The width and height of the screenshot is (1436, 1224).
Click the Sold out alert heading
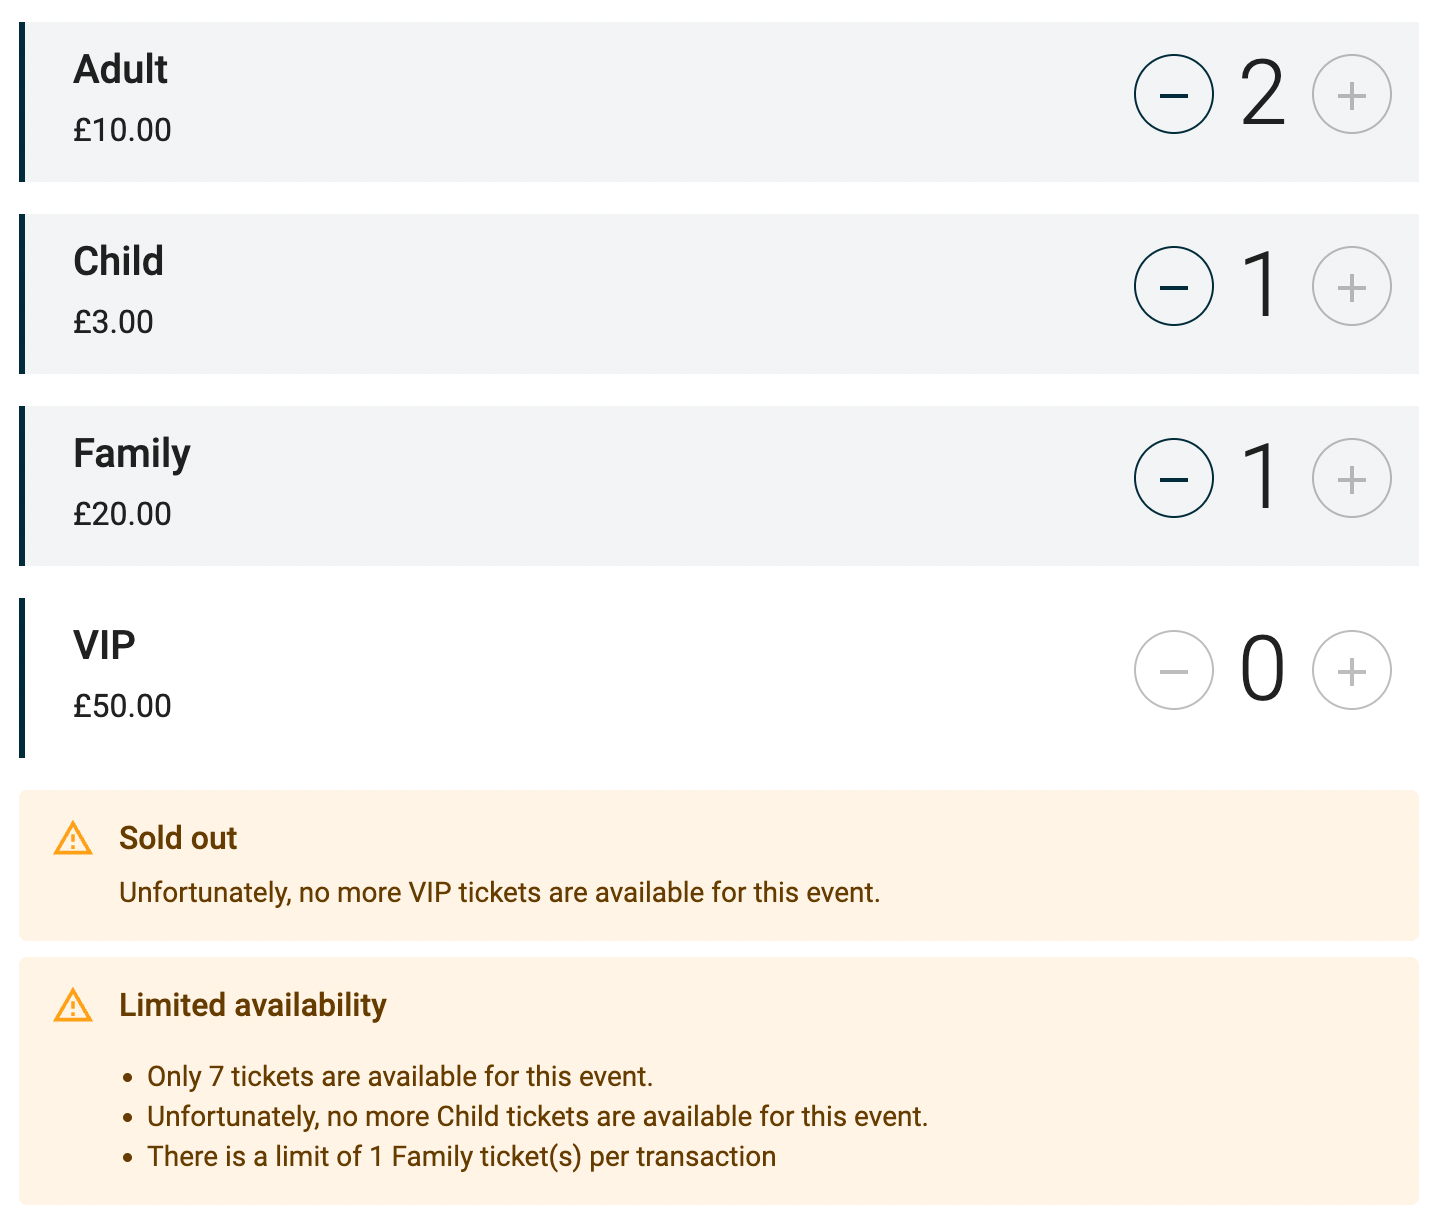pos(178,838)
